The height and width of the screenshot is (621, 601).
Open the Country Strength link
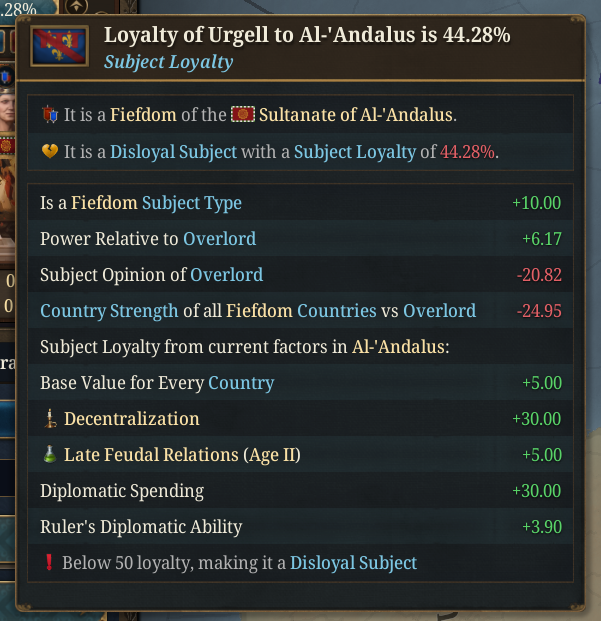pos(109,311)
